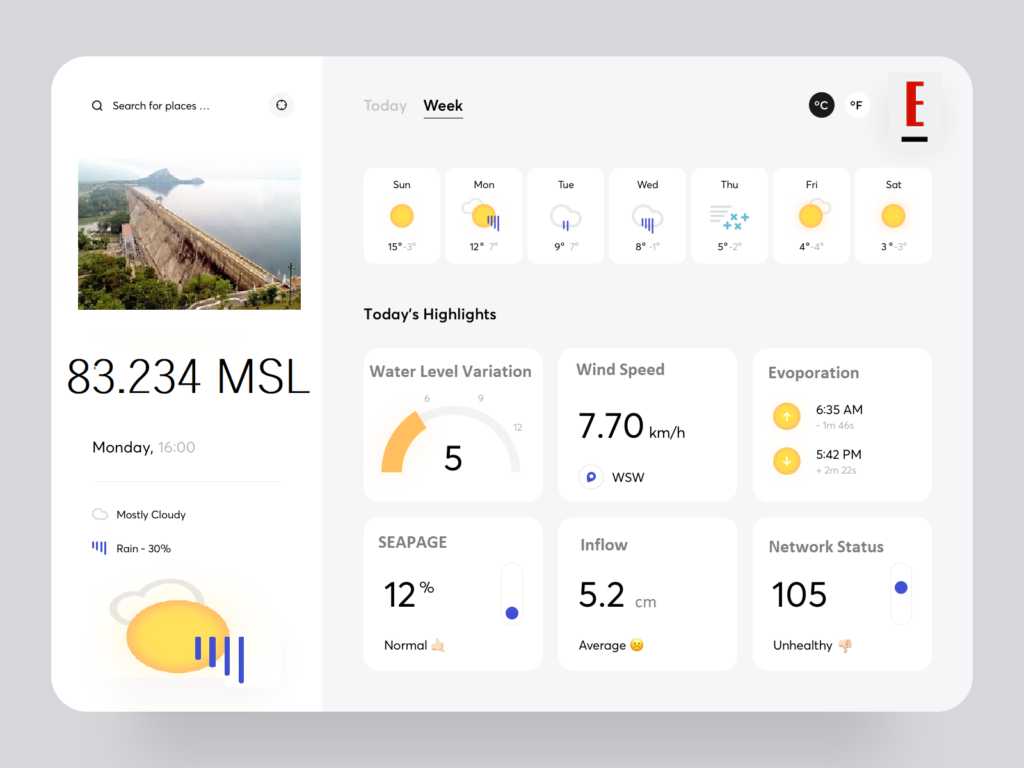
Task: Select the Week tab
Action: click(x=443, y=106)
